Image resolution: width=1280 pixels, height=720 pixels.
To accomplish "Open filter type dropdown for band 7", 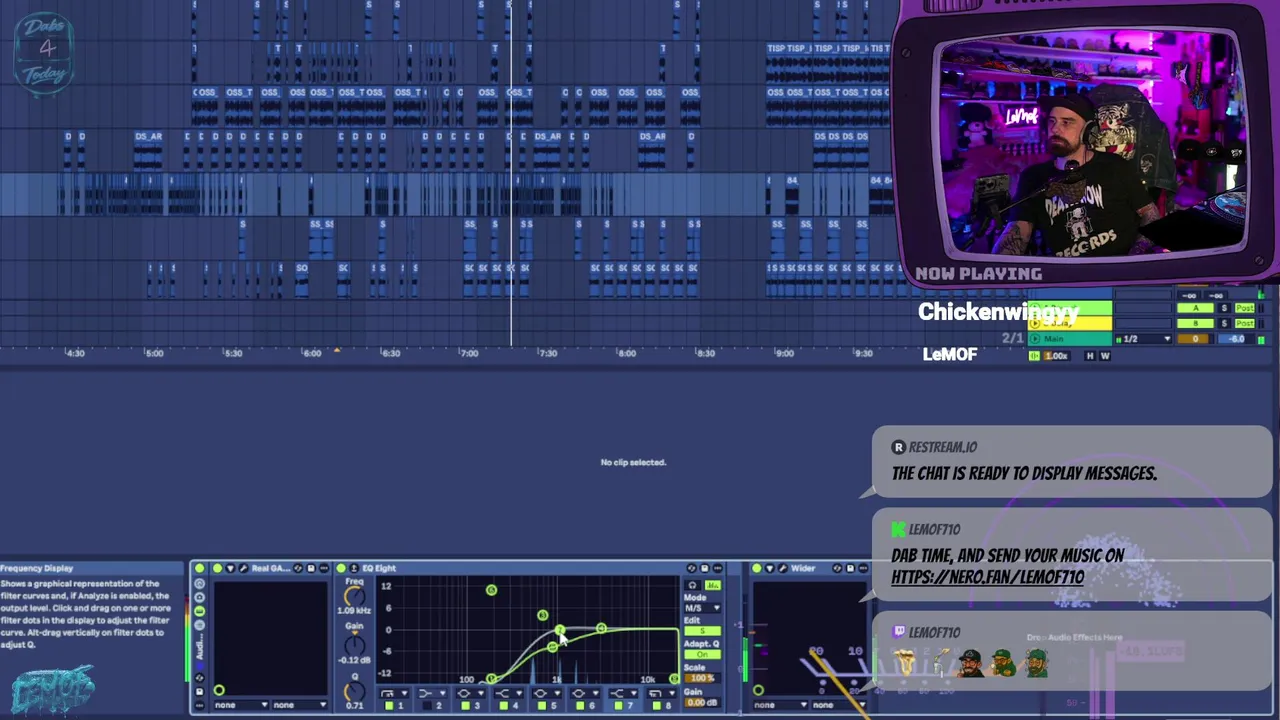I will pyautogui.click(x=622, y=693).
